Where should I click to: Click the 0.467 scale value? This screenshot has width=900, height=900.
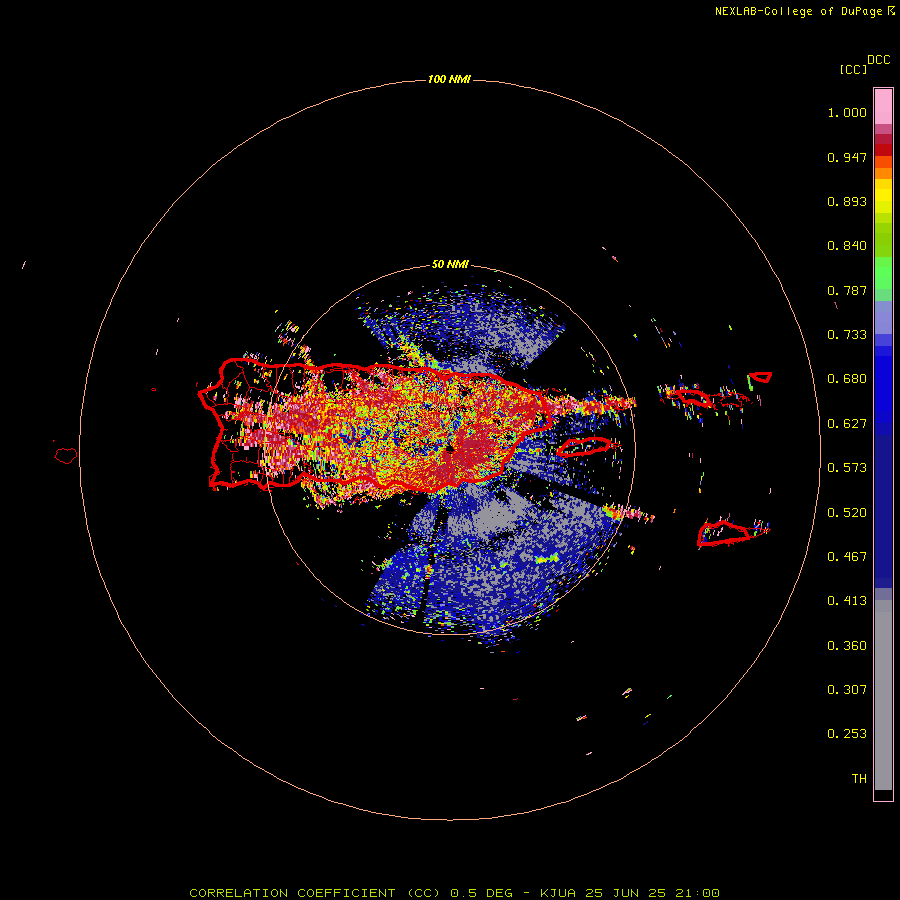[x=847, y=557]
